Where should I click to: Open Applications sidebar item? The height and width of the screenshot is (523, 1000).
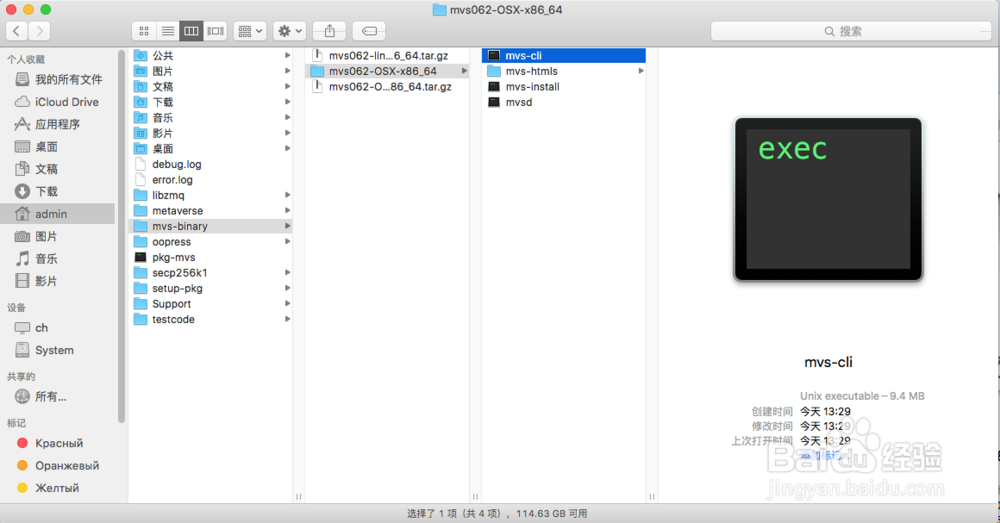click(x=58, y=124)
